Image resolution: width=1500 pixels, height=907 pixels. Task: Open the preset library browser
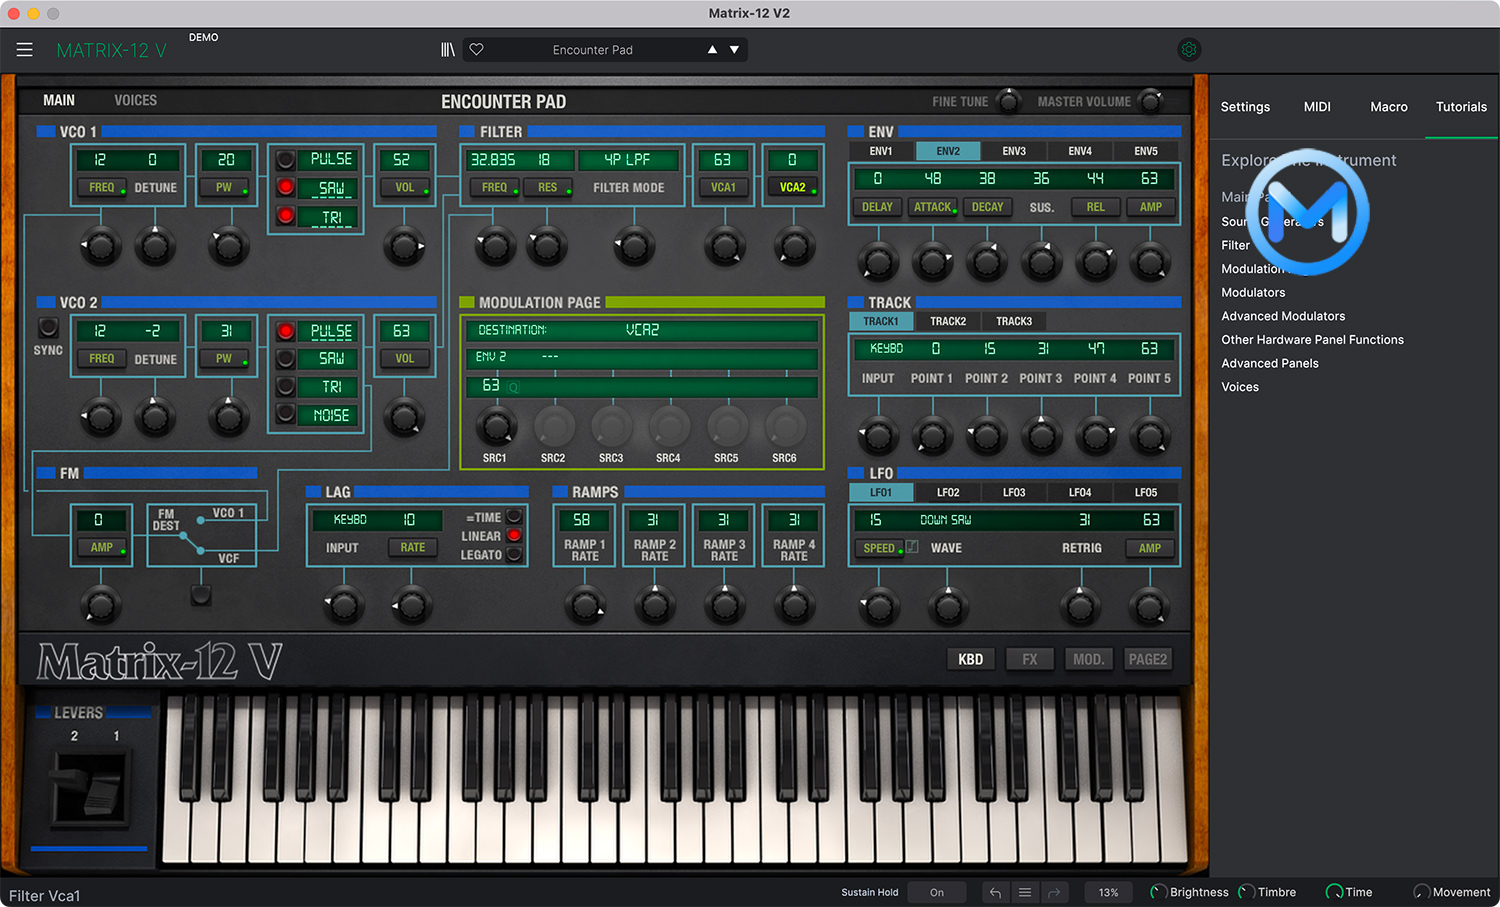coord(448,50)
